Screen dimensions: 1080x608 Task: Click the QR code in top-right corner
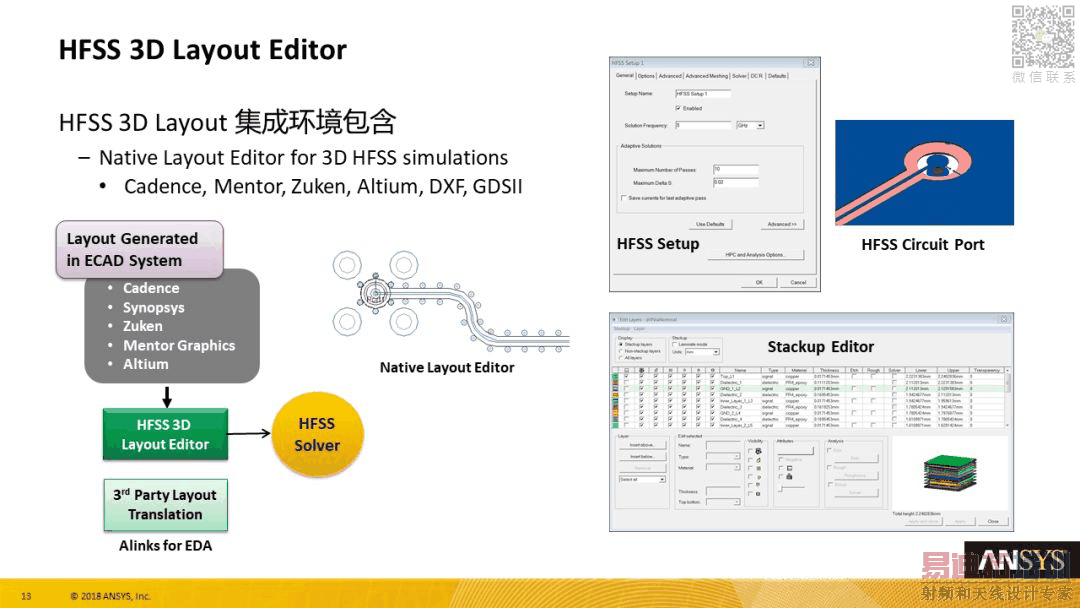(1042, 36)
